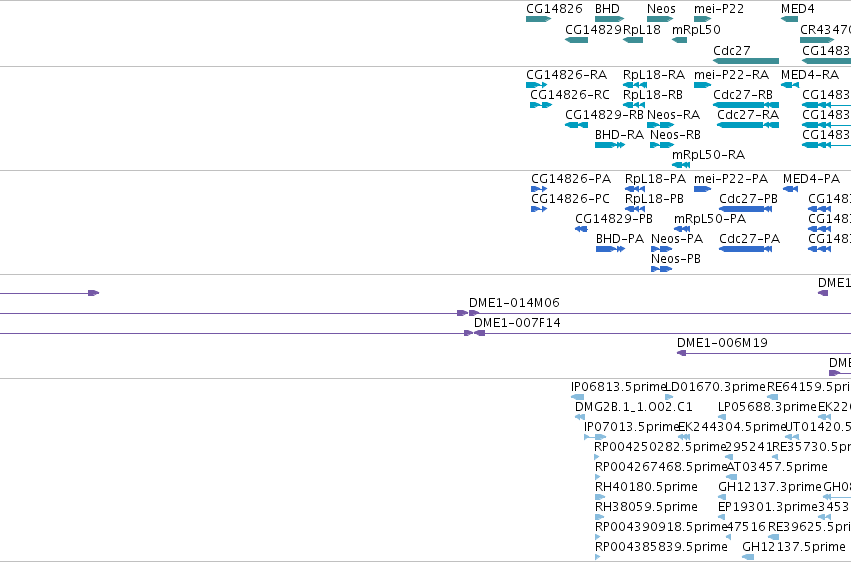Select the GH12137.5prime EST
851x562 pixels.
(x=748, y=558)
